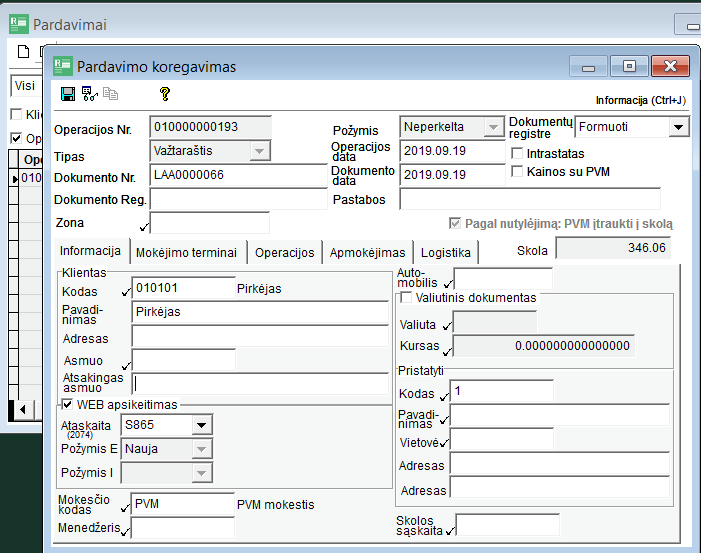Click the Dokumento data field
This screenshot has width=704, height=556.
[x=452, y=175]
